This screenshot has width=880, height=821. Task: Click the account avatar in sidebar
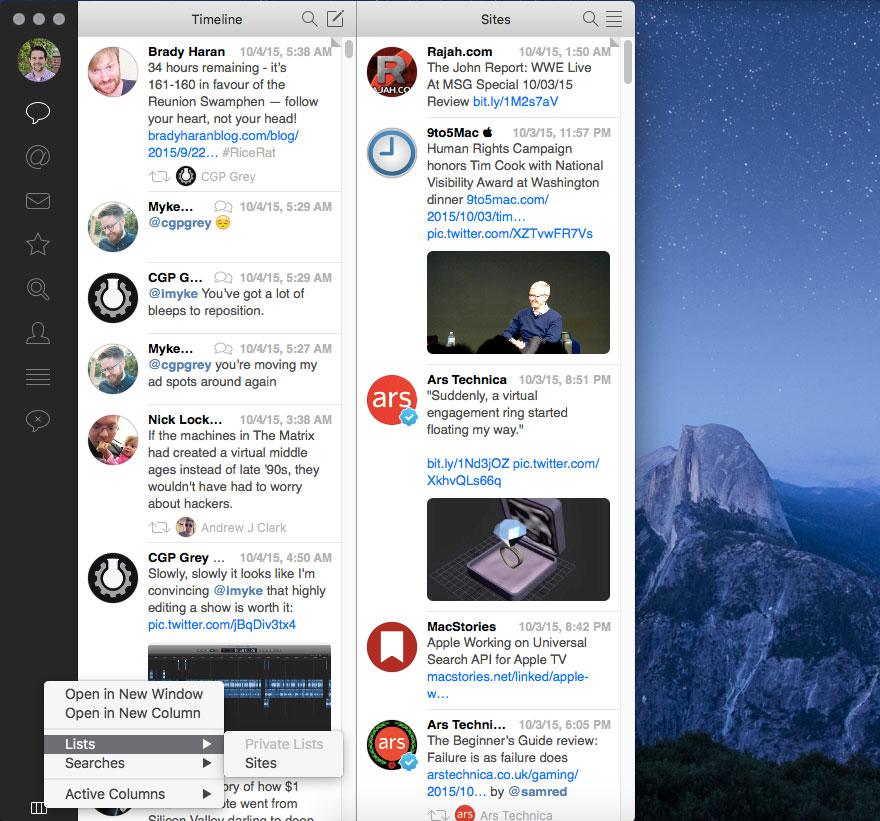point(39,60)
